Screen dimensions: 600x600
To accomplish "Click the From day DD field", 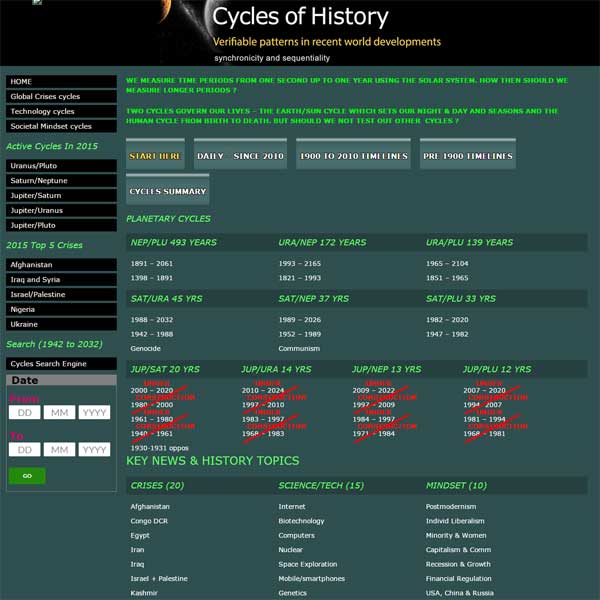I will [24, 412].
